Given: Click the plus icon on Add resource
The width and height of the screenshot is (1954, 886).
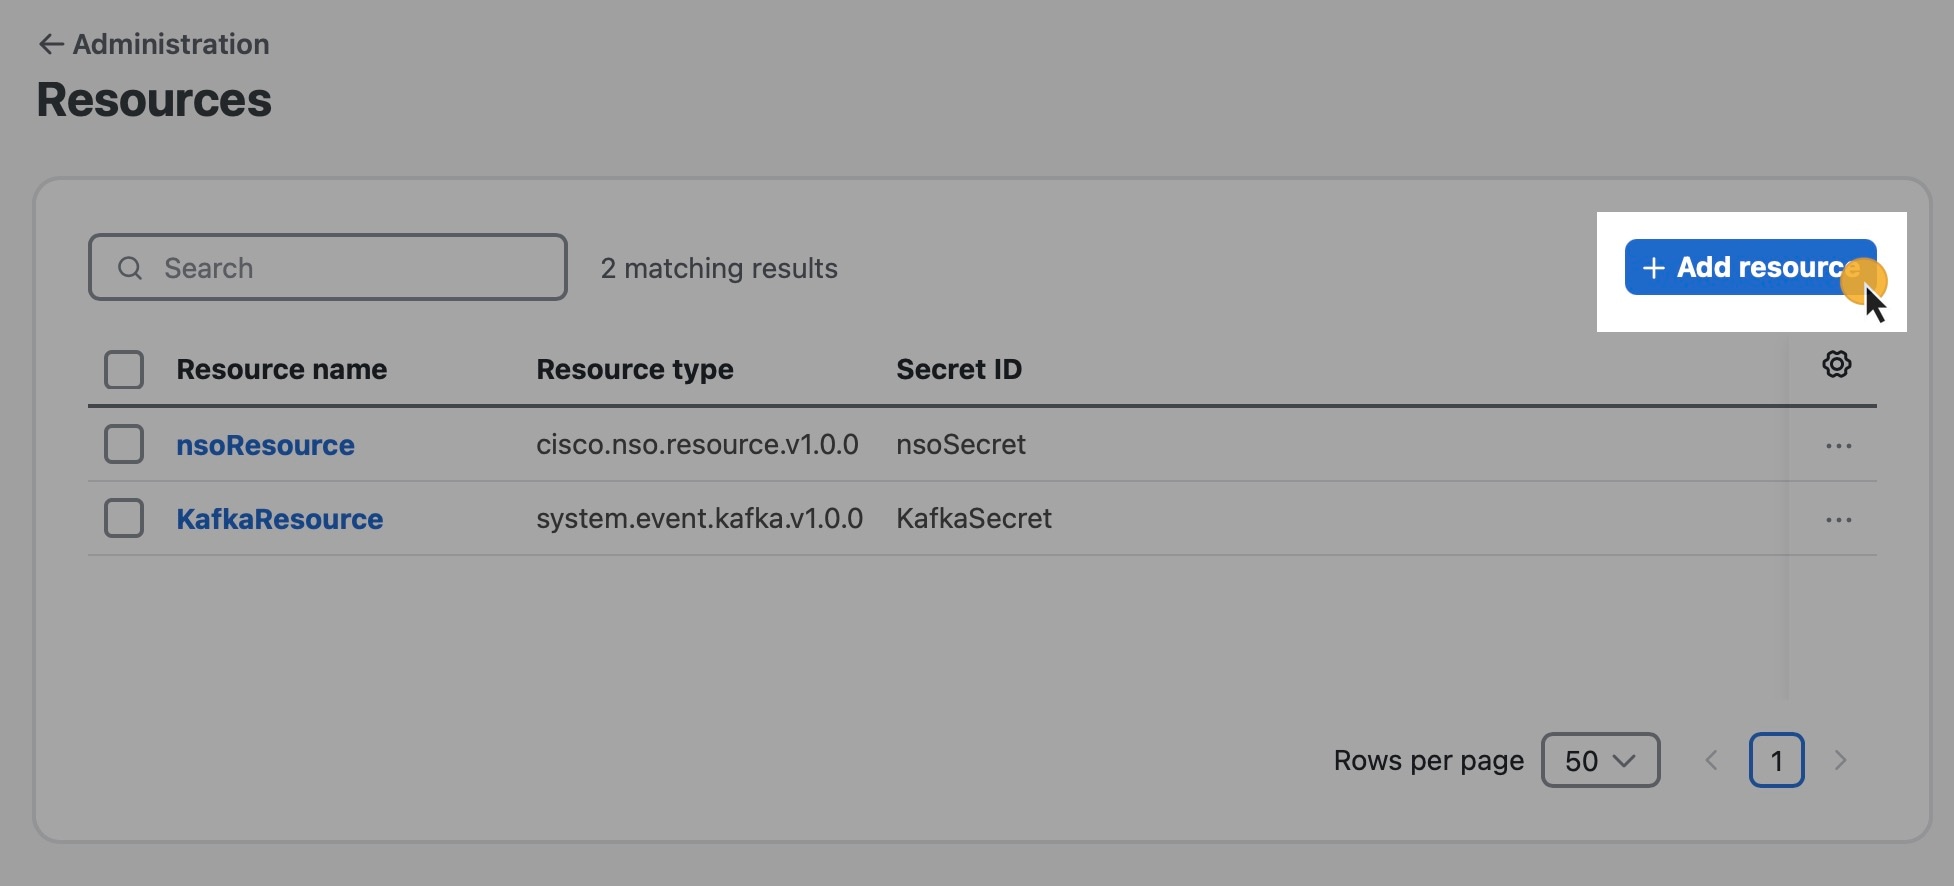Looking at the screenshot, I should coord(1653,268).
